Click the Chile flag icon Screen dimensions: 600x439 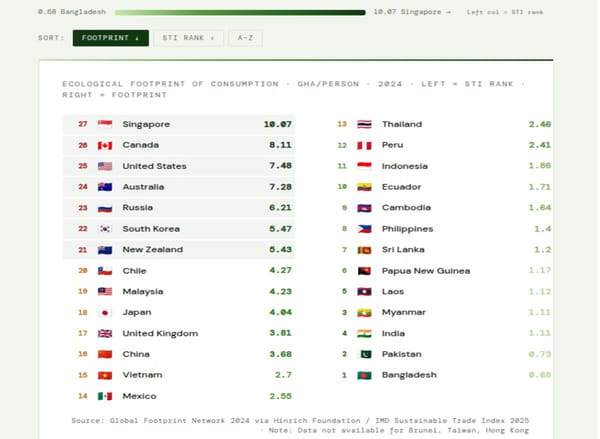pos(105,271)
